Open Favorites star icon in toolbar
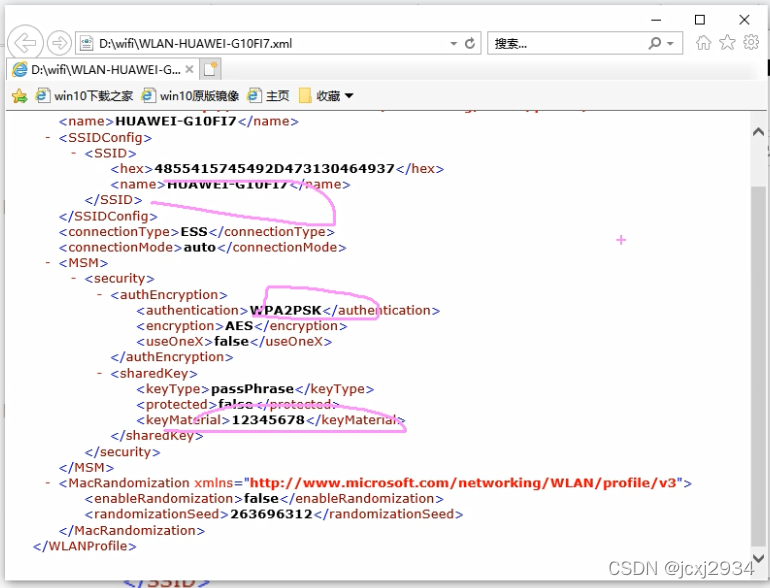The height and width of the screenshot is (588, 770). tap(727, 43)
